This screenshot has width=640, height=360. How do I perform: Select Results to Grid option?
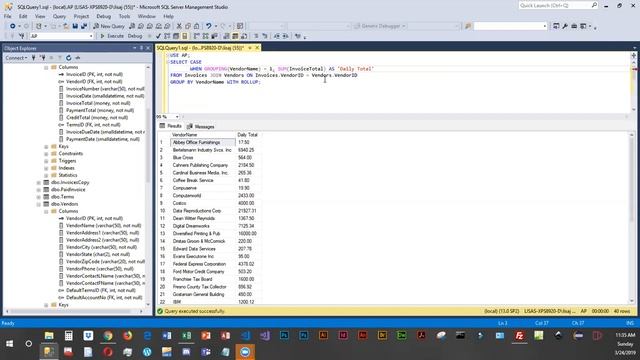(x=235, y=36)
